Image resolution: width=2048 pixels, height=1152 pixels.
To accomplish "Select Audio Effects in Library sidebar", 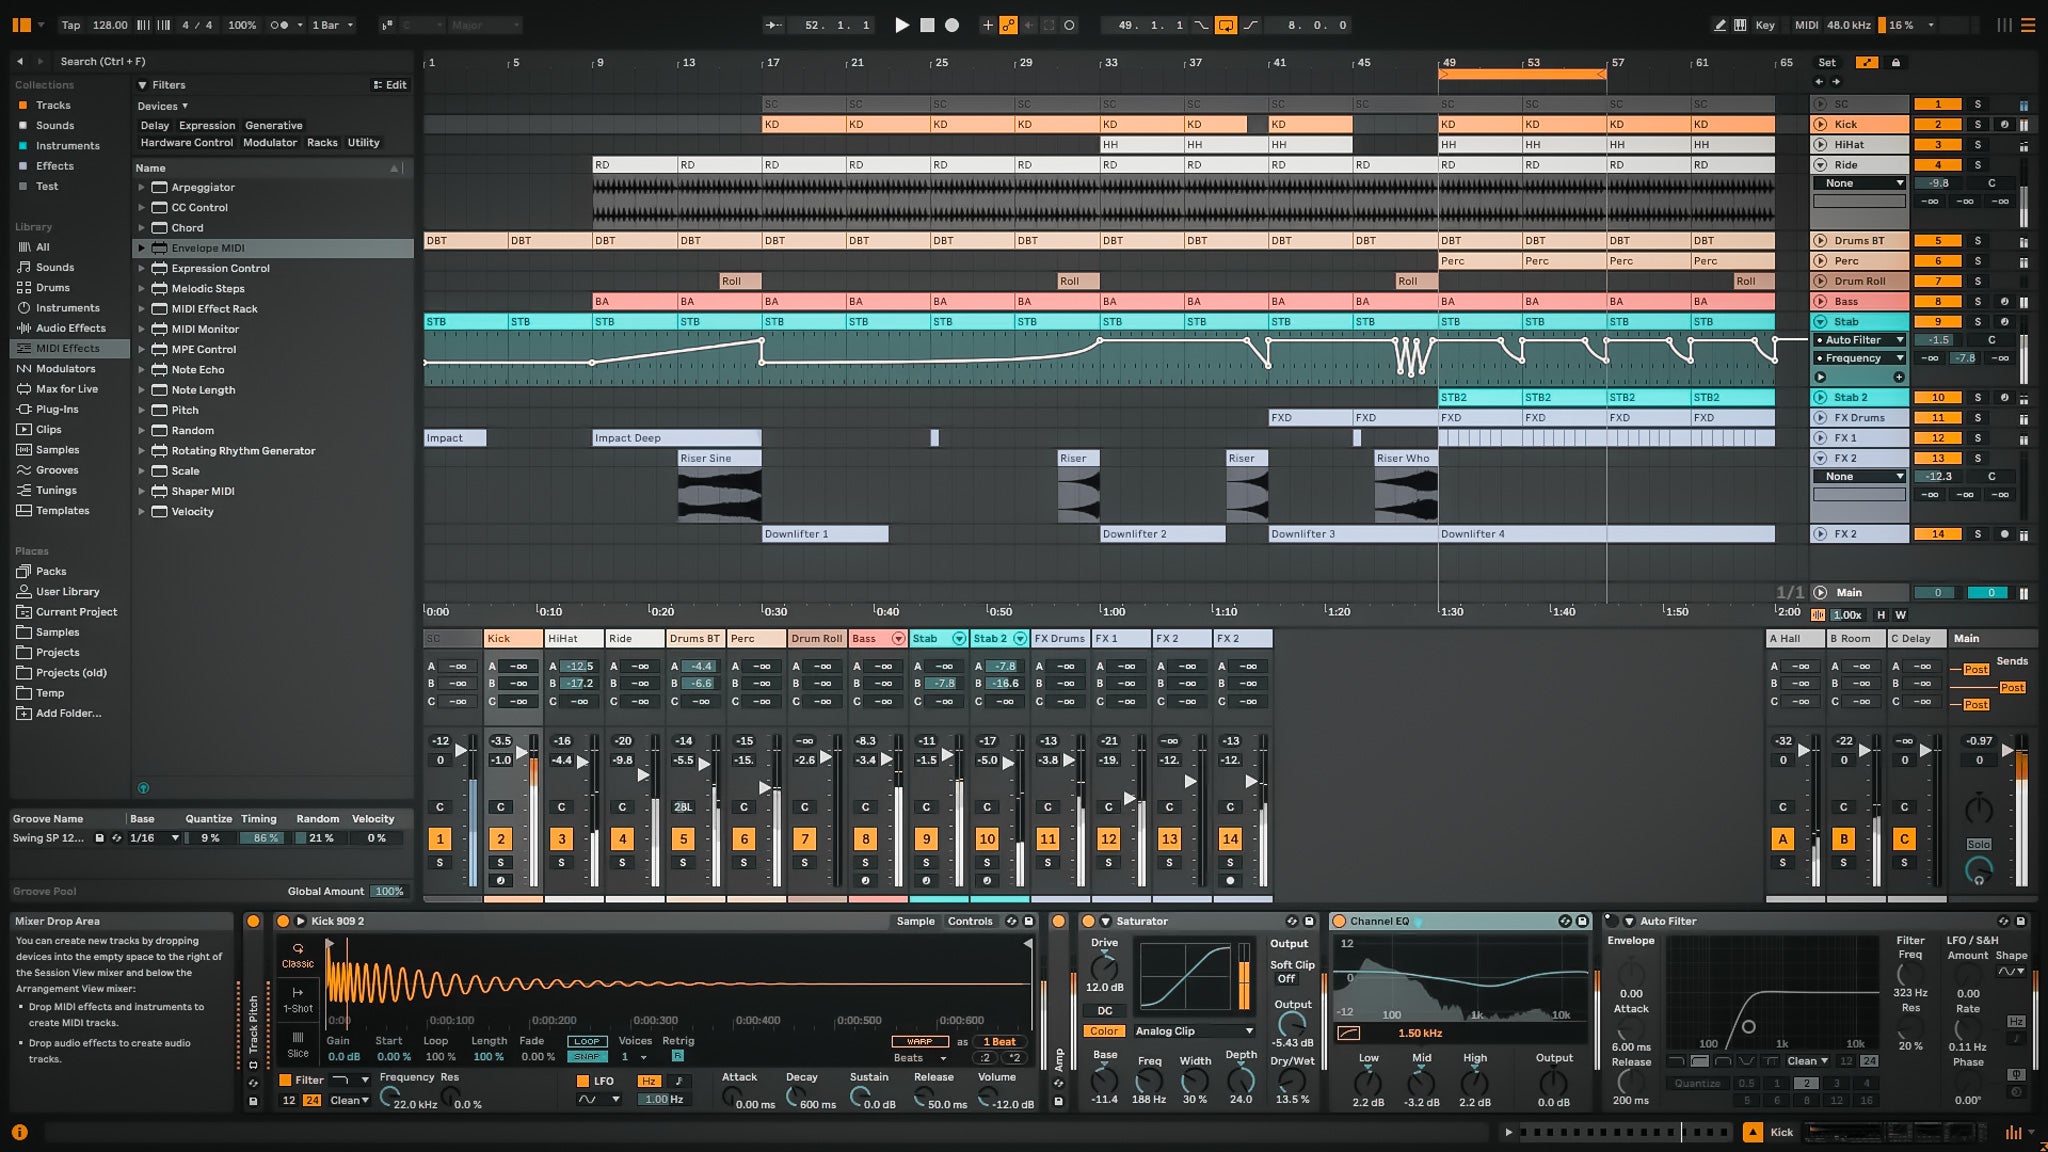I will (x=70, y=328).
